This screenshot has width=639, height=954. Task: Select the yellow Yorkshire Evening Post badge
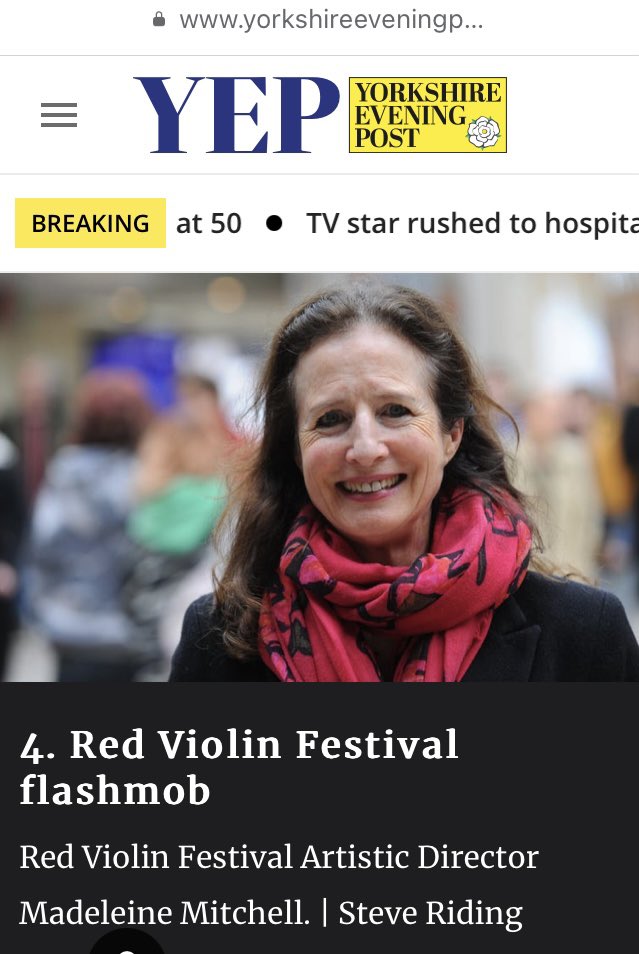coord(428,115)
